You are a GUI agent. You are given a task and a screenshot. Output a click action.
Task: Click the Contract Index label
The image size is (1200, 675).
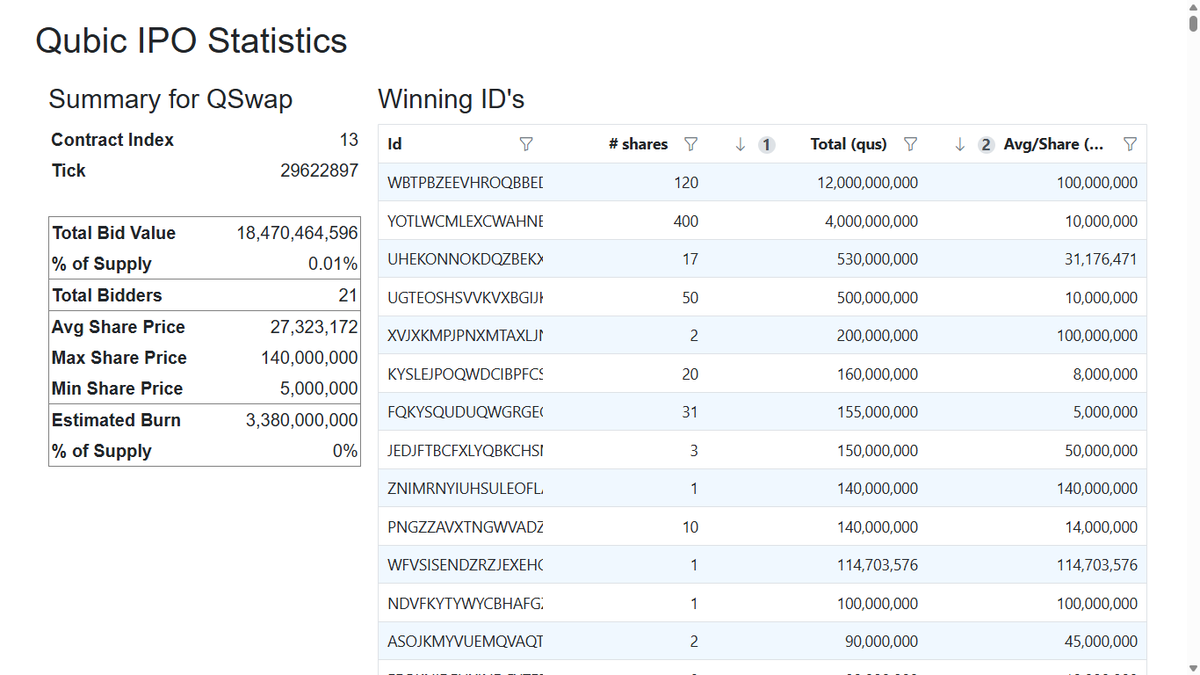[x=113, y=140]
